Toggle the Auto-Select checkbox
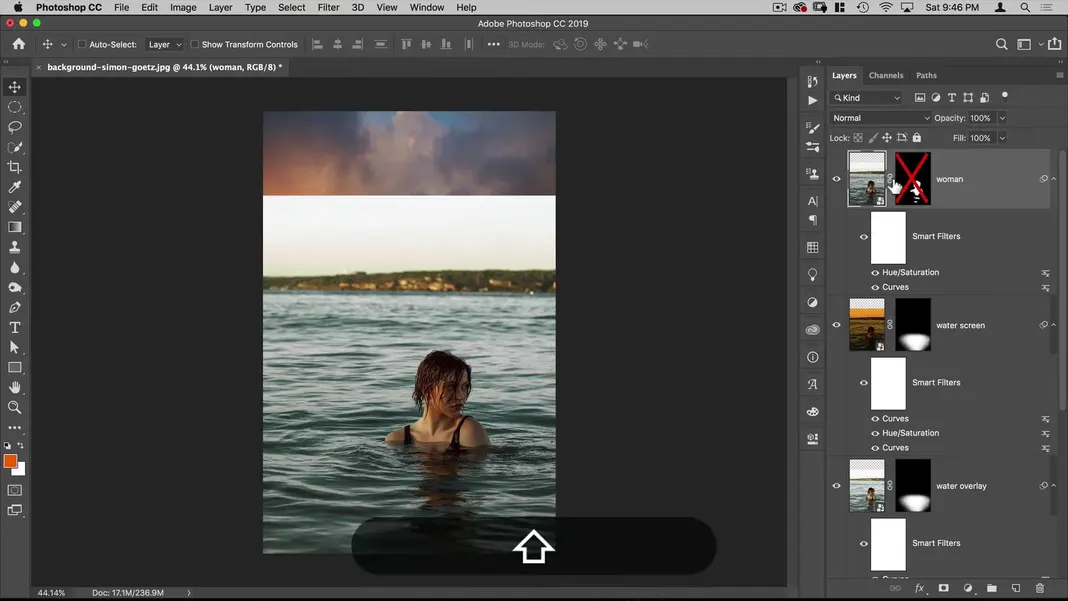 click(82, 44)
